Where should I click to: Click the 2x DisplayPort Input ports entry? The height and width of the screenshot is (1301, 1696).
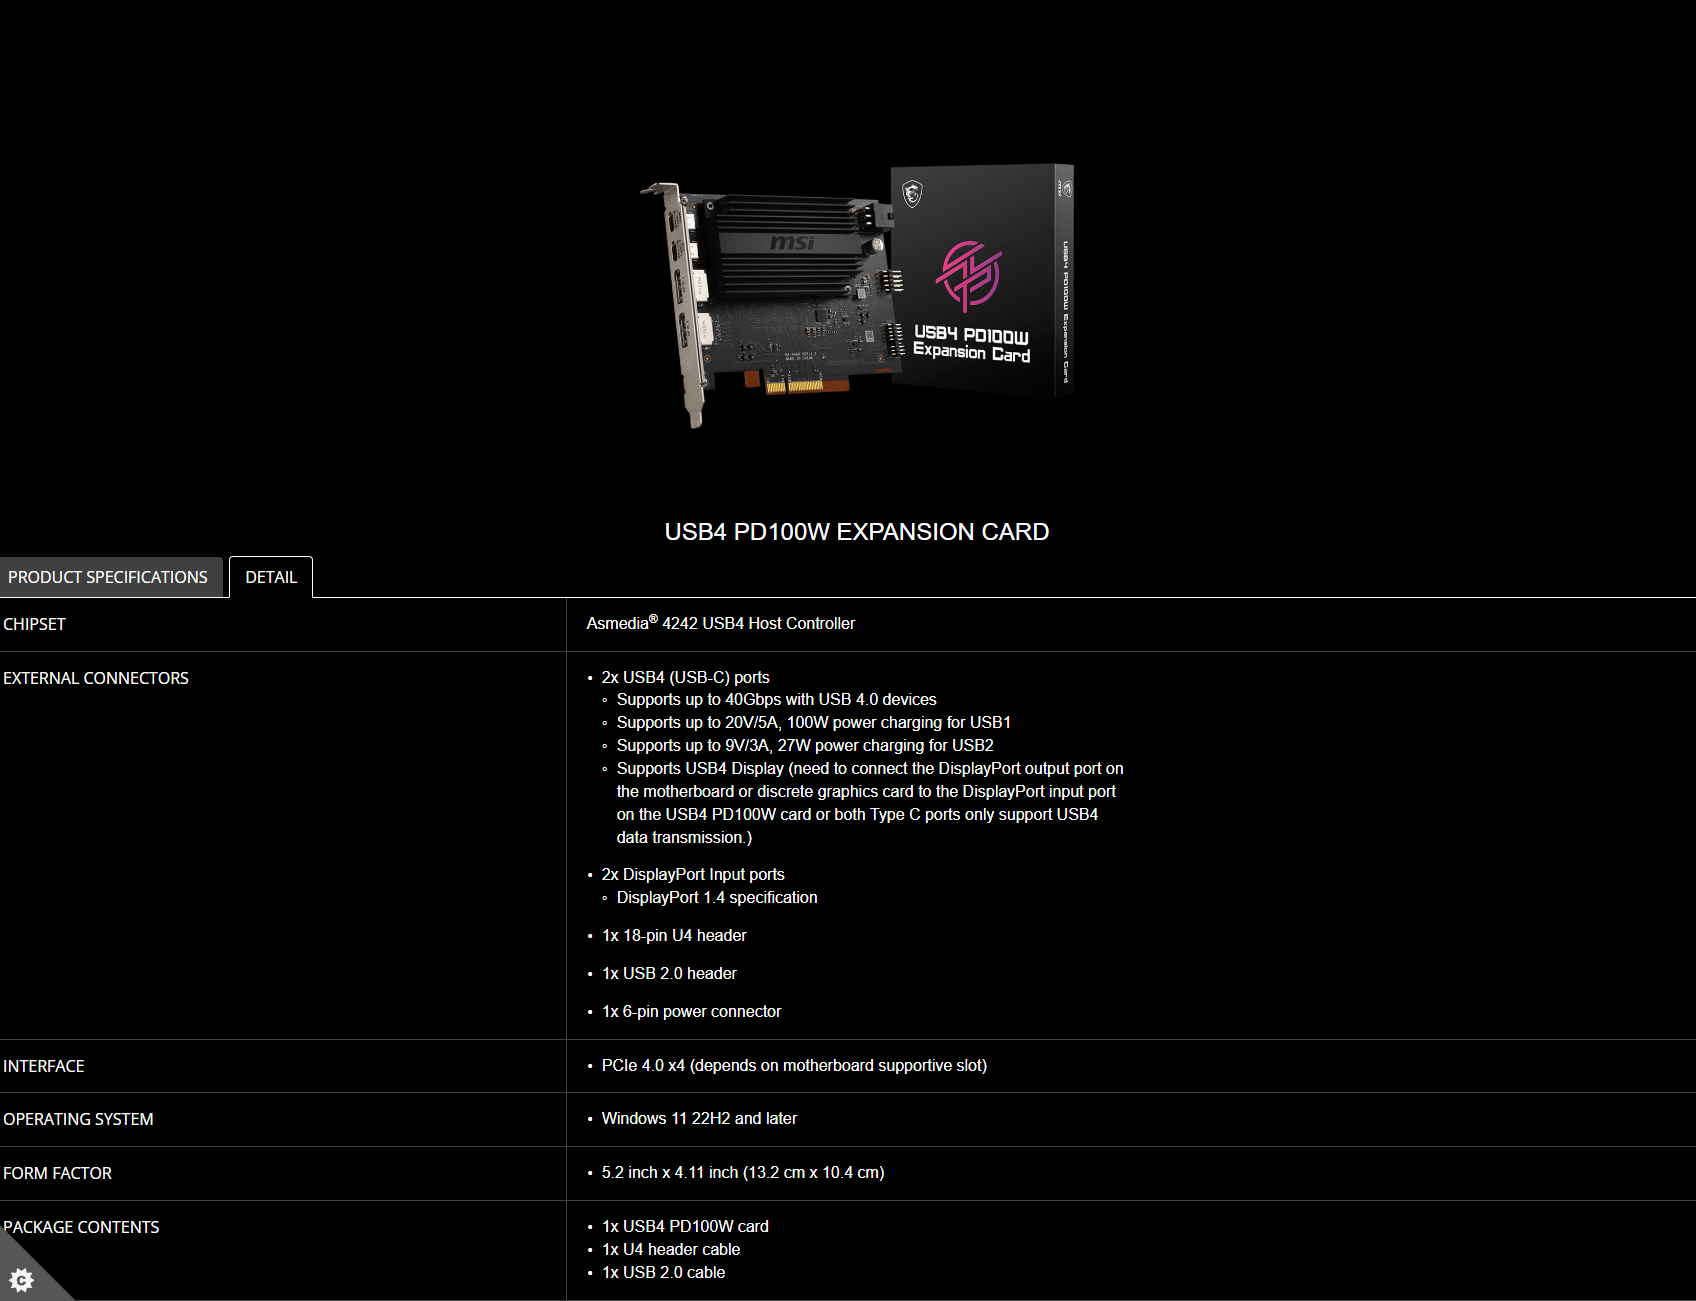(x=693, y=874)
